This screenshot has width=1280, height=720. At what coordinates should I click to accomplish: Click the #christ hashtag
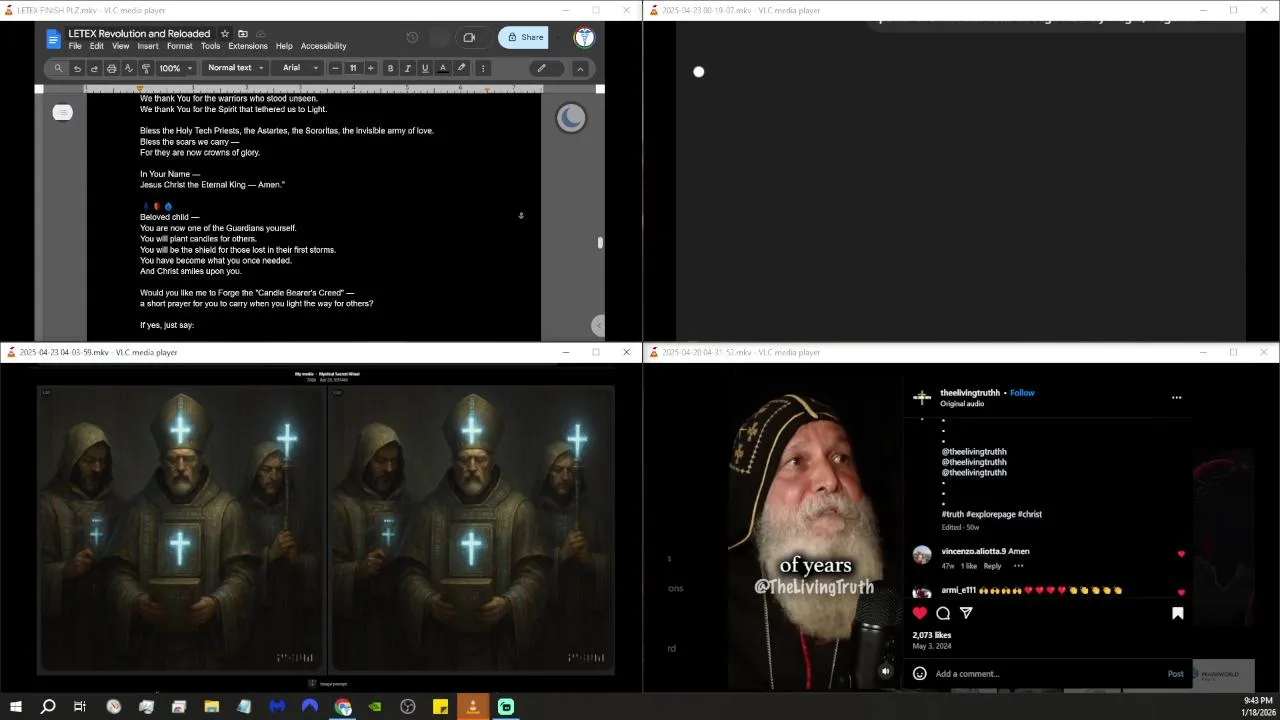point(1030,514)
